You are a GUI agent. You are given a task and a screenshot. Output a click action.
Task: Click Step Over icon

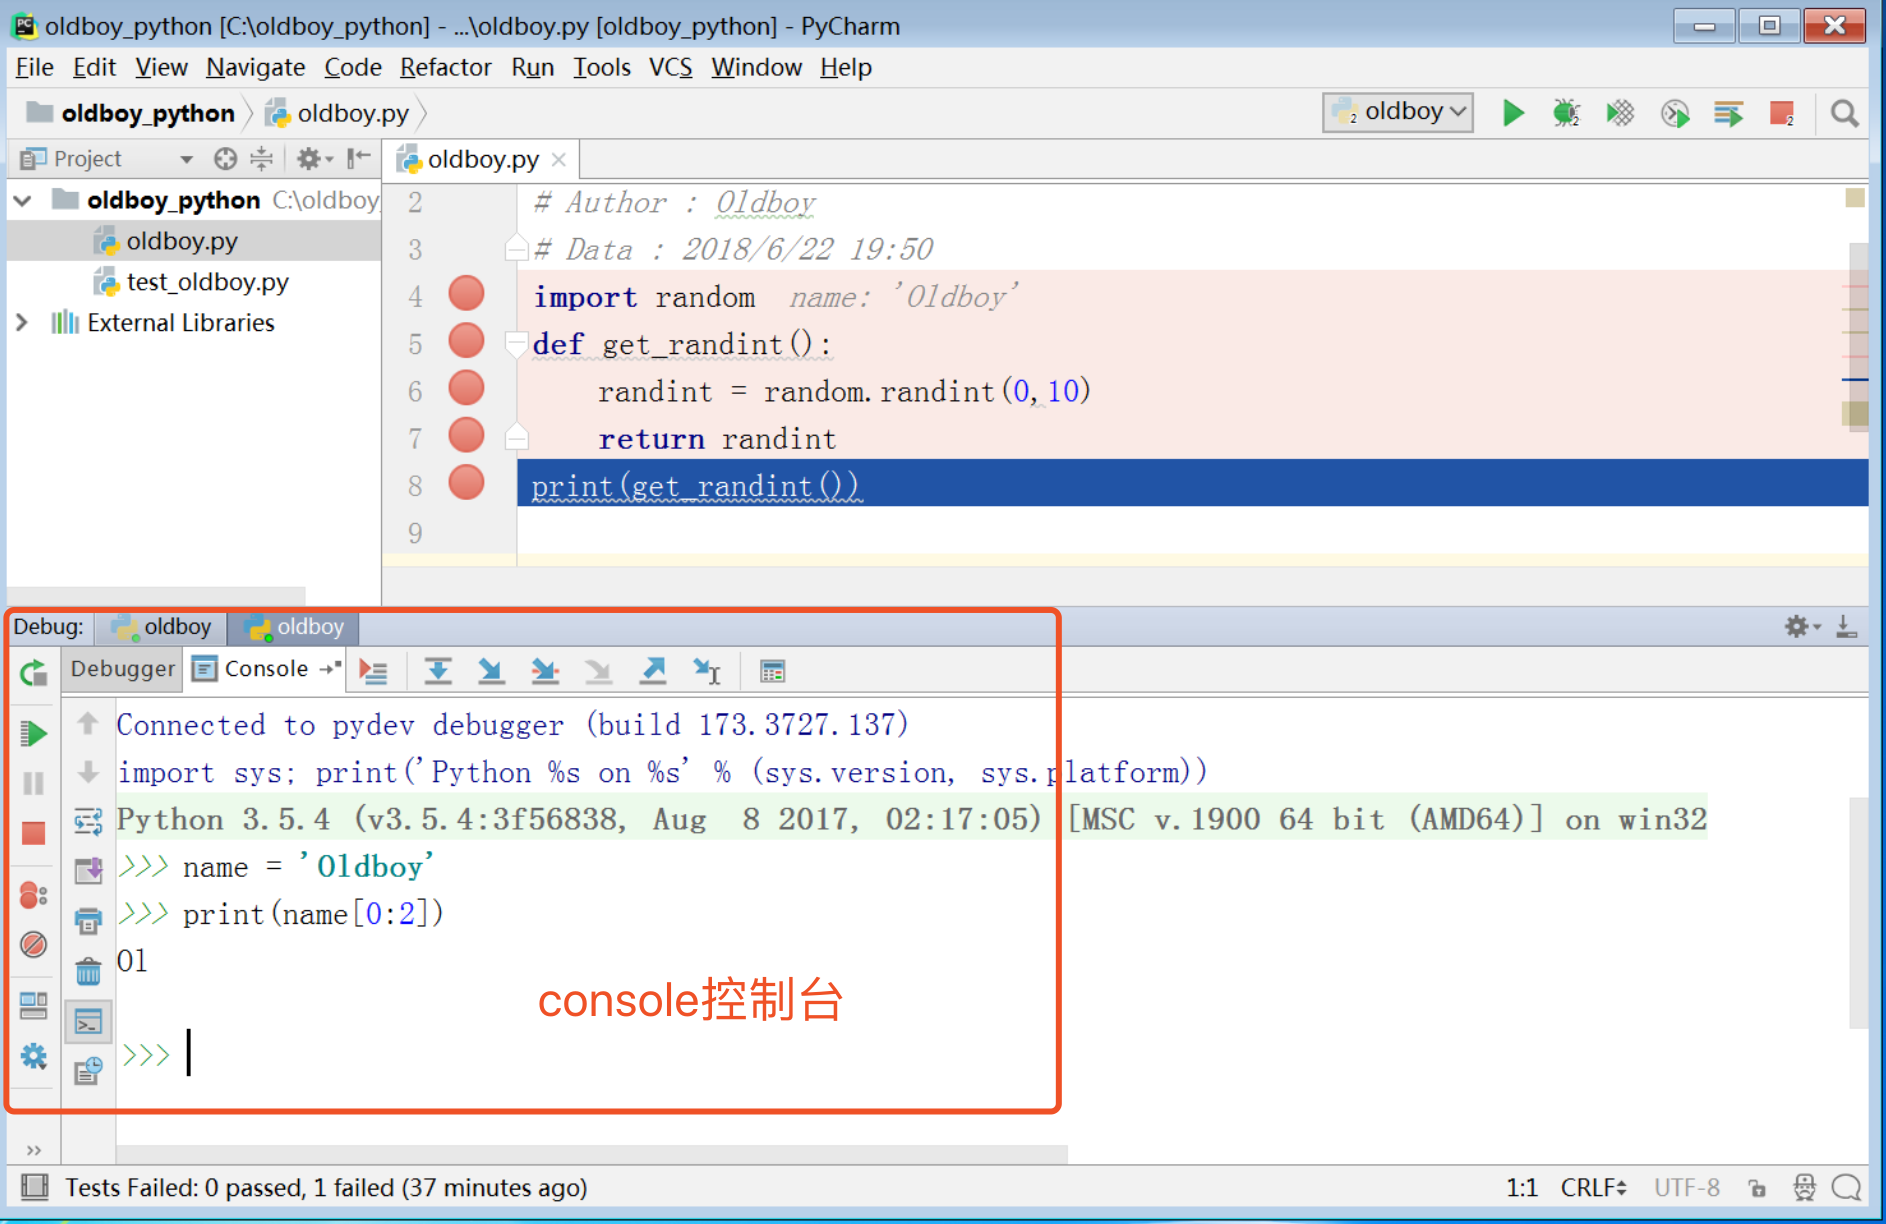click(x=437, y=671)
